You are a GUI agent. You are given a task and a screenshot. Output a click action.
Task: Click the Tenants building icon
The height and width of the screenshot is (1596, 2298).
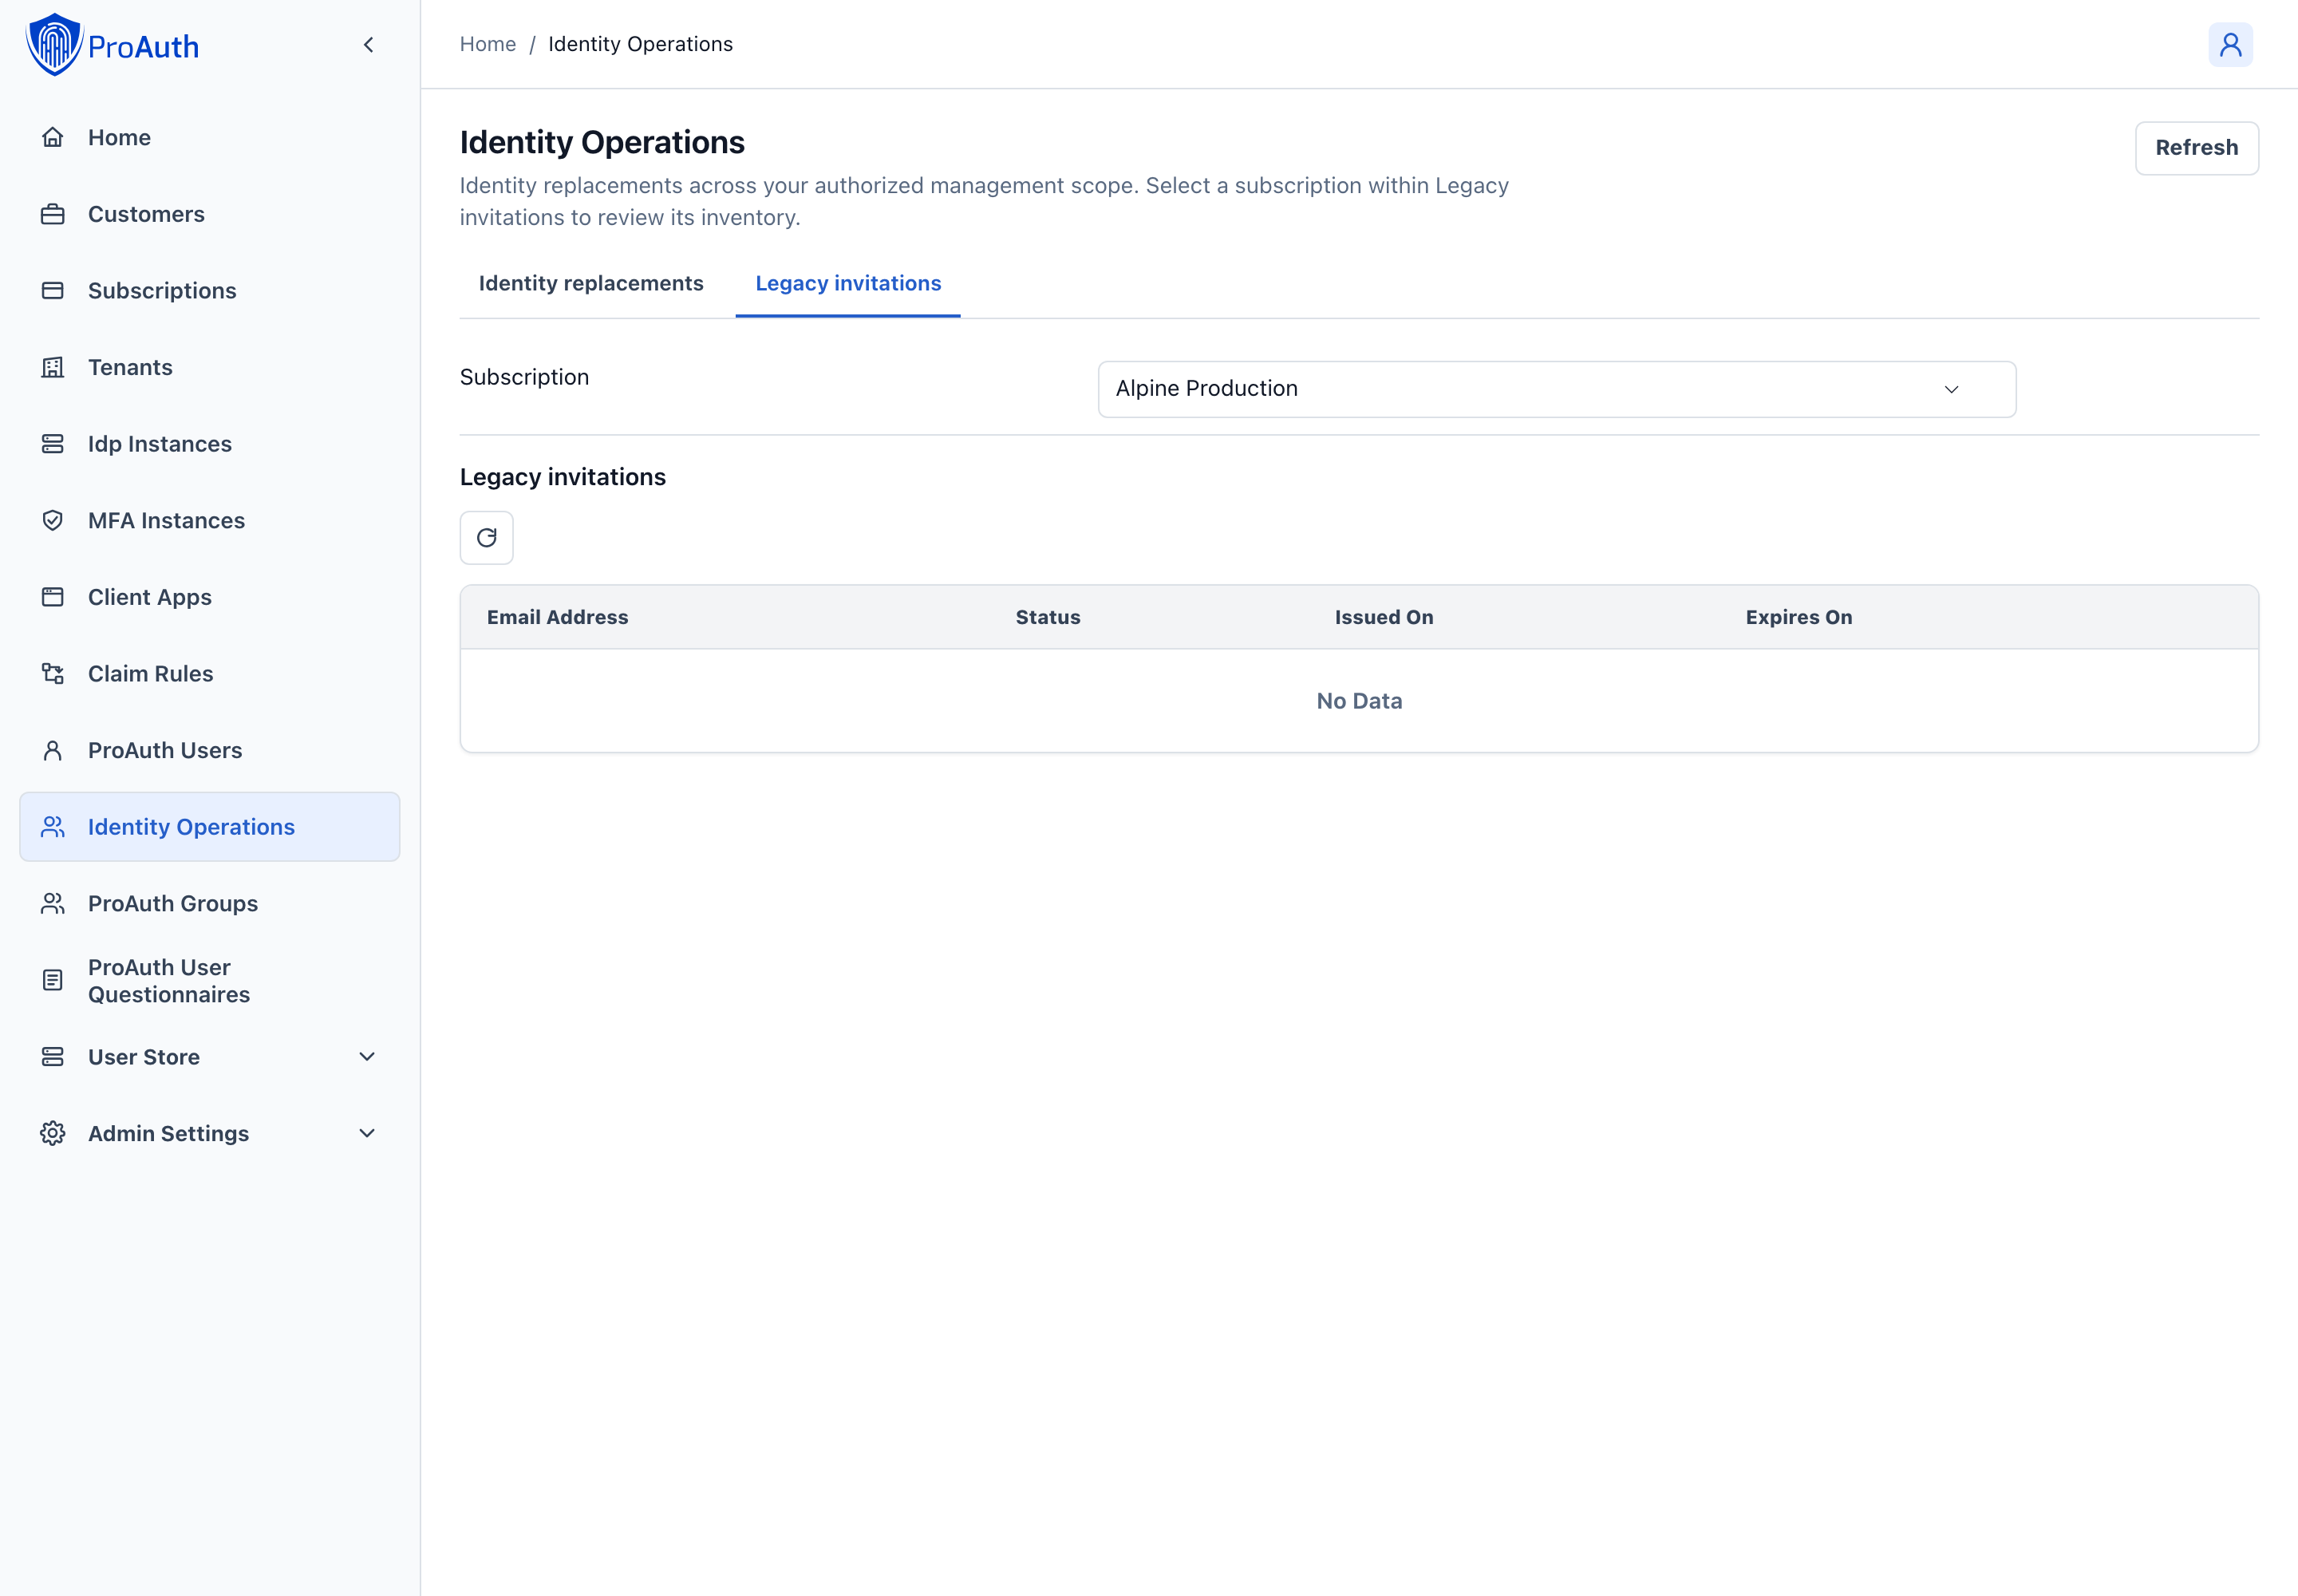53,367
